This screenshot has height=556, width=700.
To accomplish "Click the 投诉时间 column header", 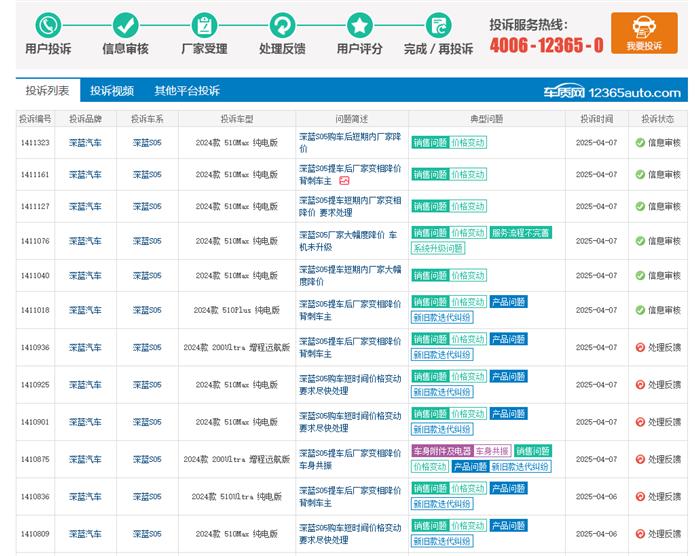I will click(596, 119).
